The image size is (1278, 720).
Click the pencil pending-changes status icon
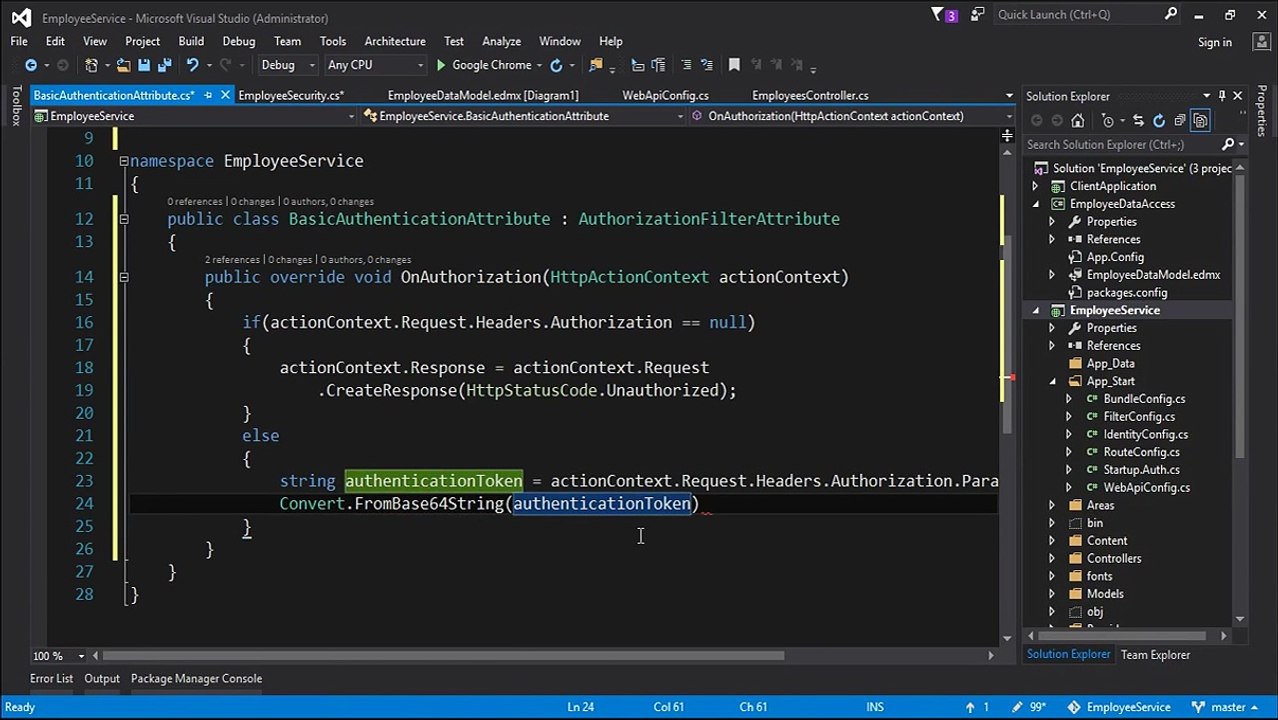coord(1017,707)
